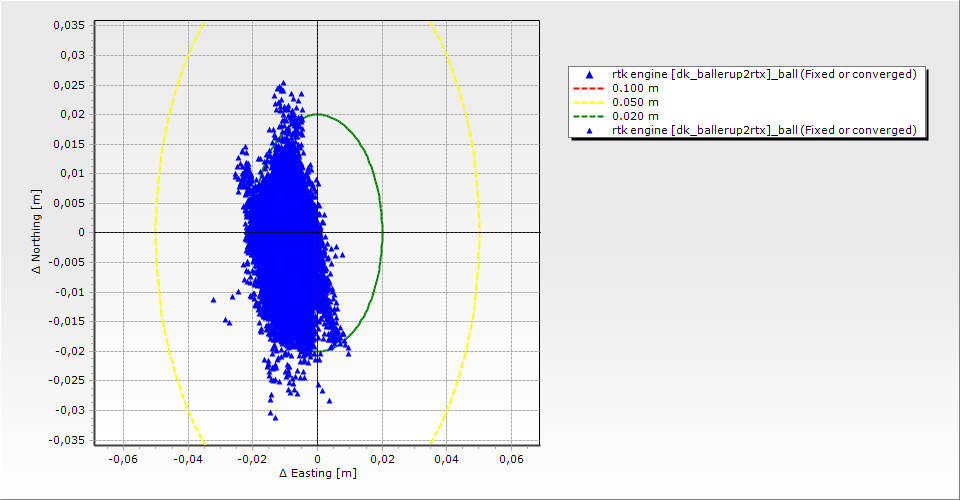This screenshot has width=960, height=500.
Task: Click the yellow dashed 0.050 m legend line sample
Action: click(x=588, y=102)
